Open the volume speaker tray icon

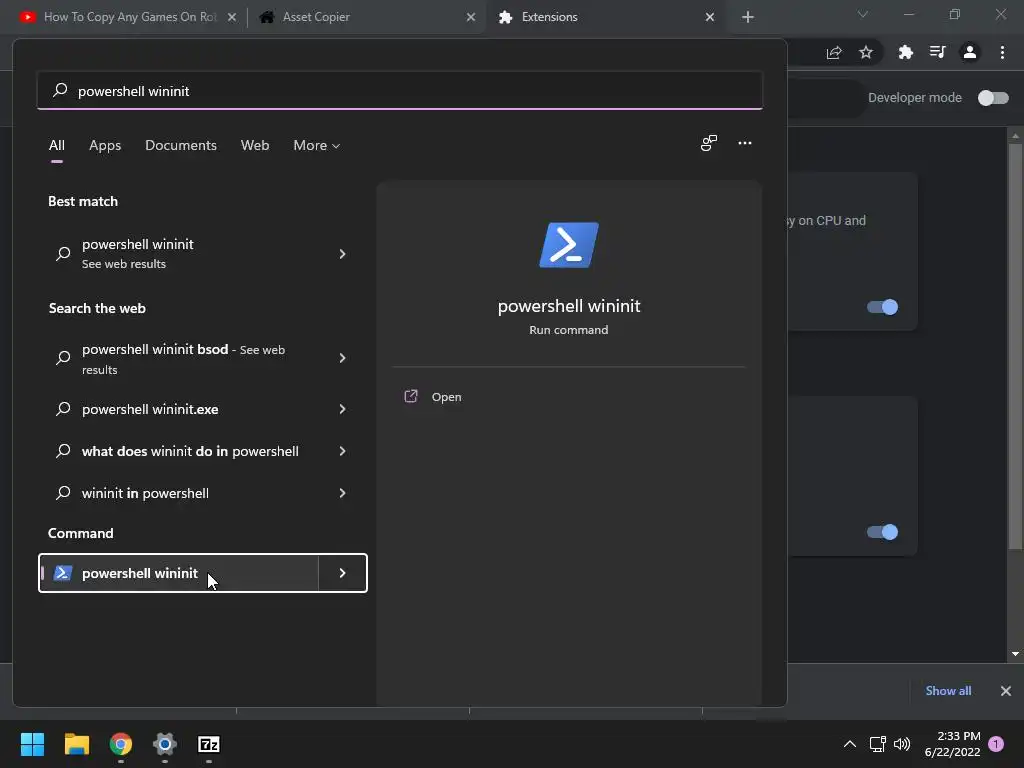902,744
